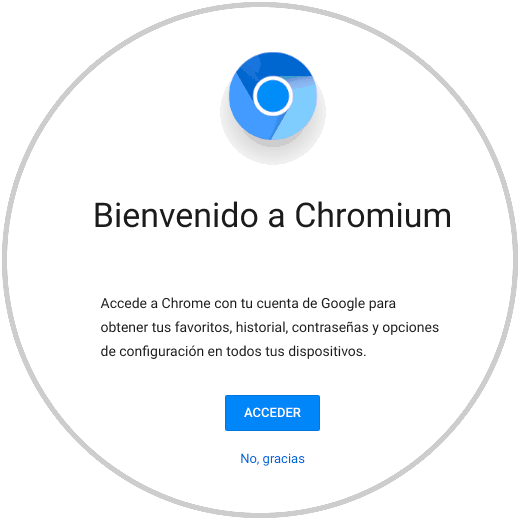Click the word Chrome in the description
The image size is (520, 520).
[x=186, y=304]
